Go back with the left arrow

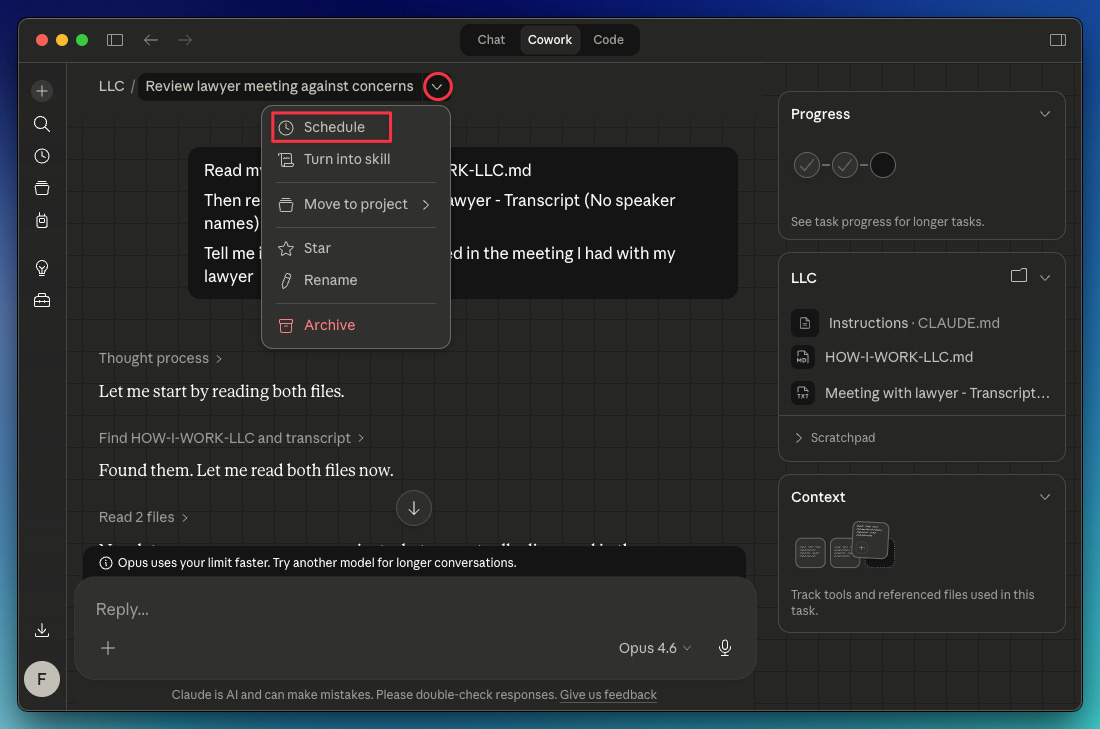click(x=151, y=40)
